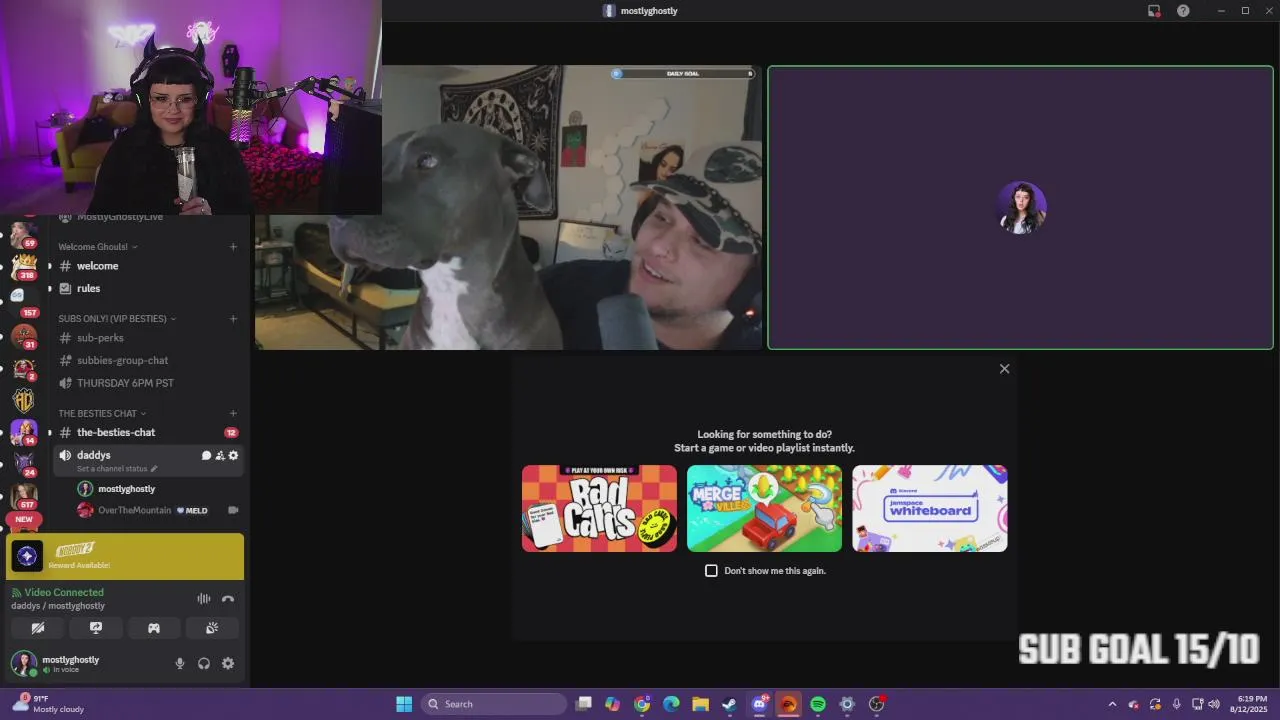The height and width of the screenshot is (720, 1280).
Task: Open the subbies-group-chat channel
Action: (148, 360)
